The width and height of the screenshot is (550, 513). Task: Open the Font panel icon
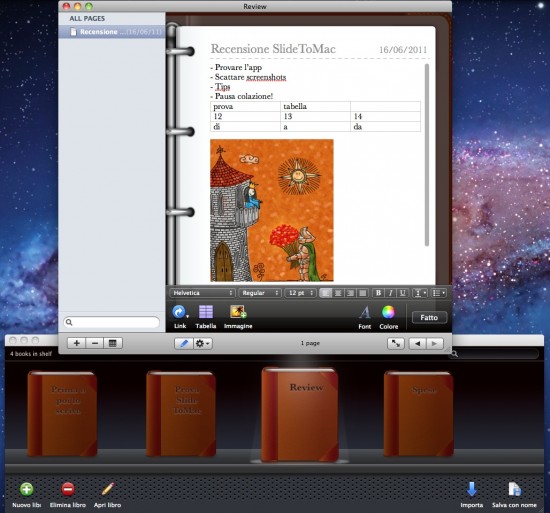pyautogui.click(x=365, y=312)
